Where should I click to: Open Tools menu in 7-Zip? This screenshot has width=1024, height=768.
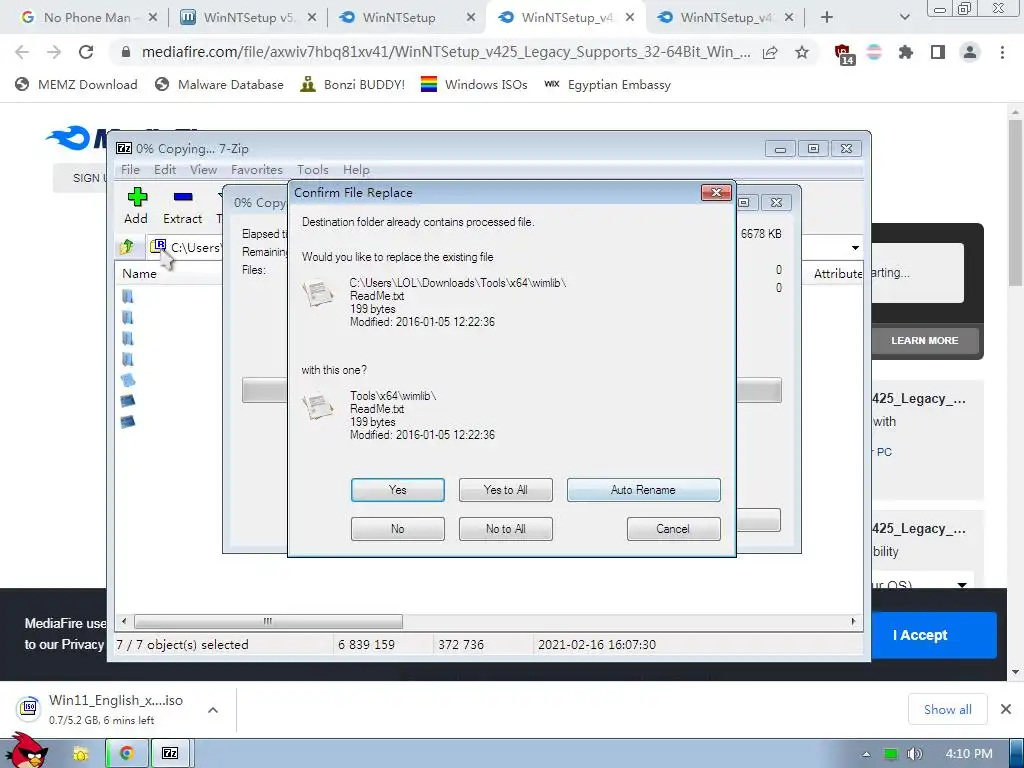point(313,170)
